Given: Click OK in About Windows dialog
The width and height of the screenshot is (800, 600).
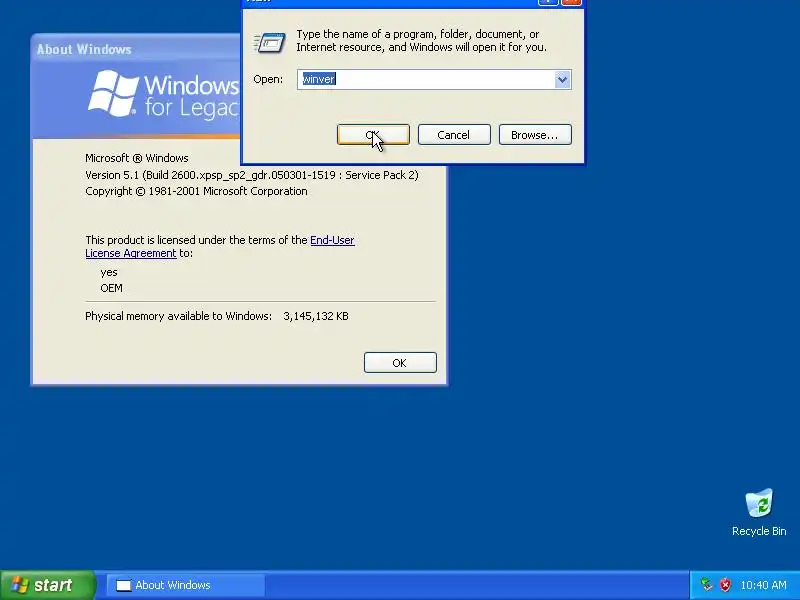Looking at the screenshot, I should [x=400, y=363].
